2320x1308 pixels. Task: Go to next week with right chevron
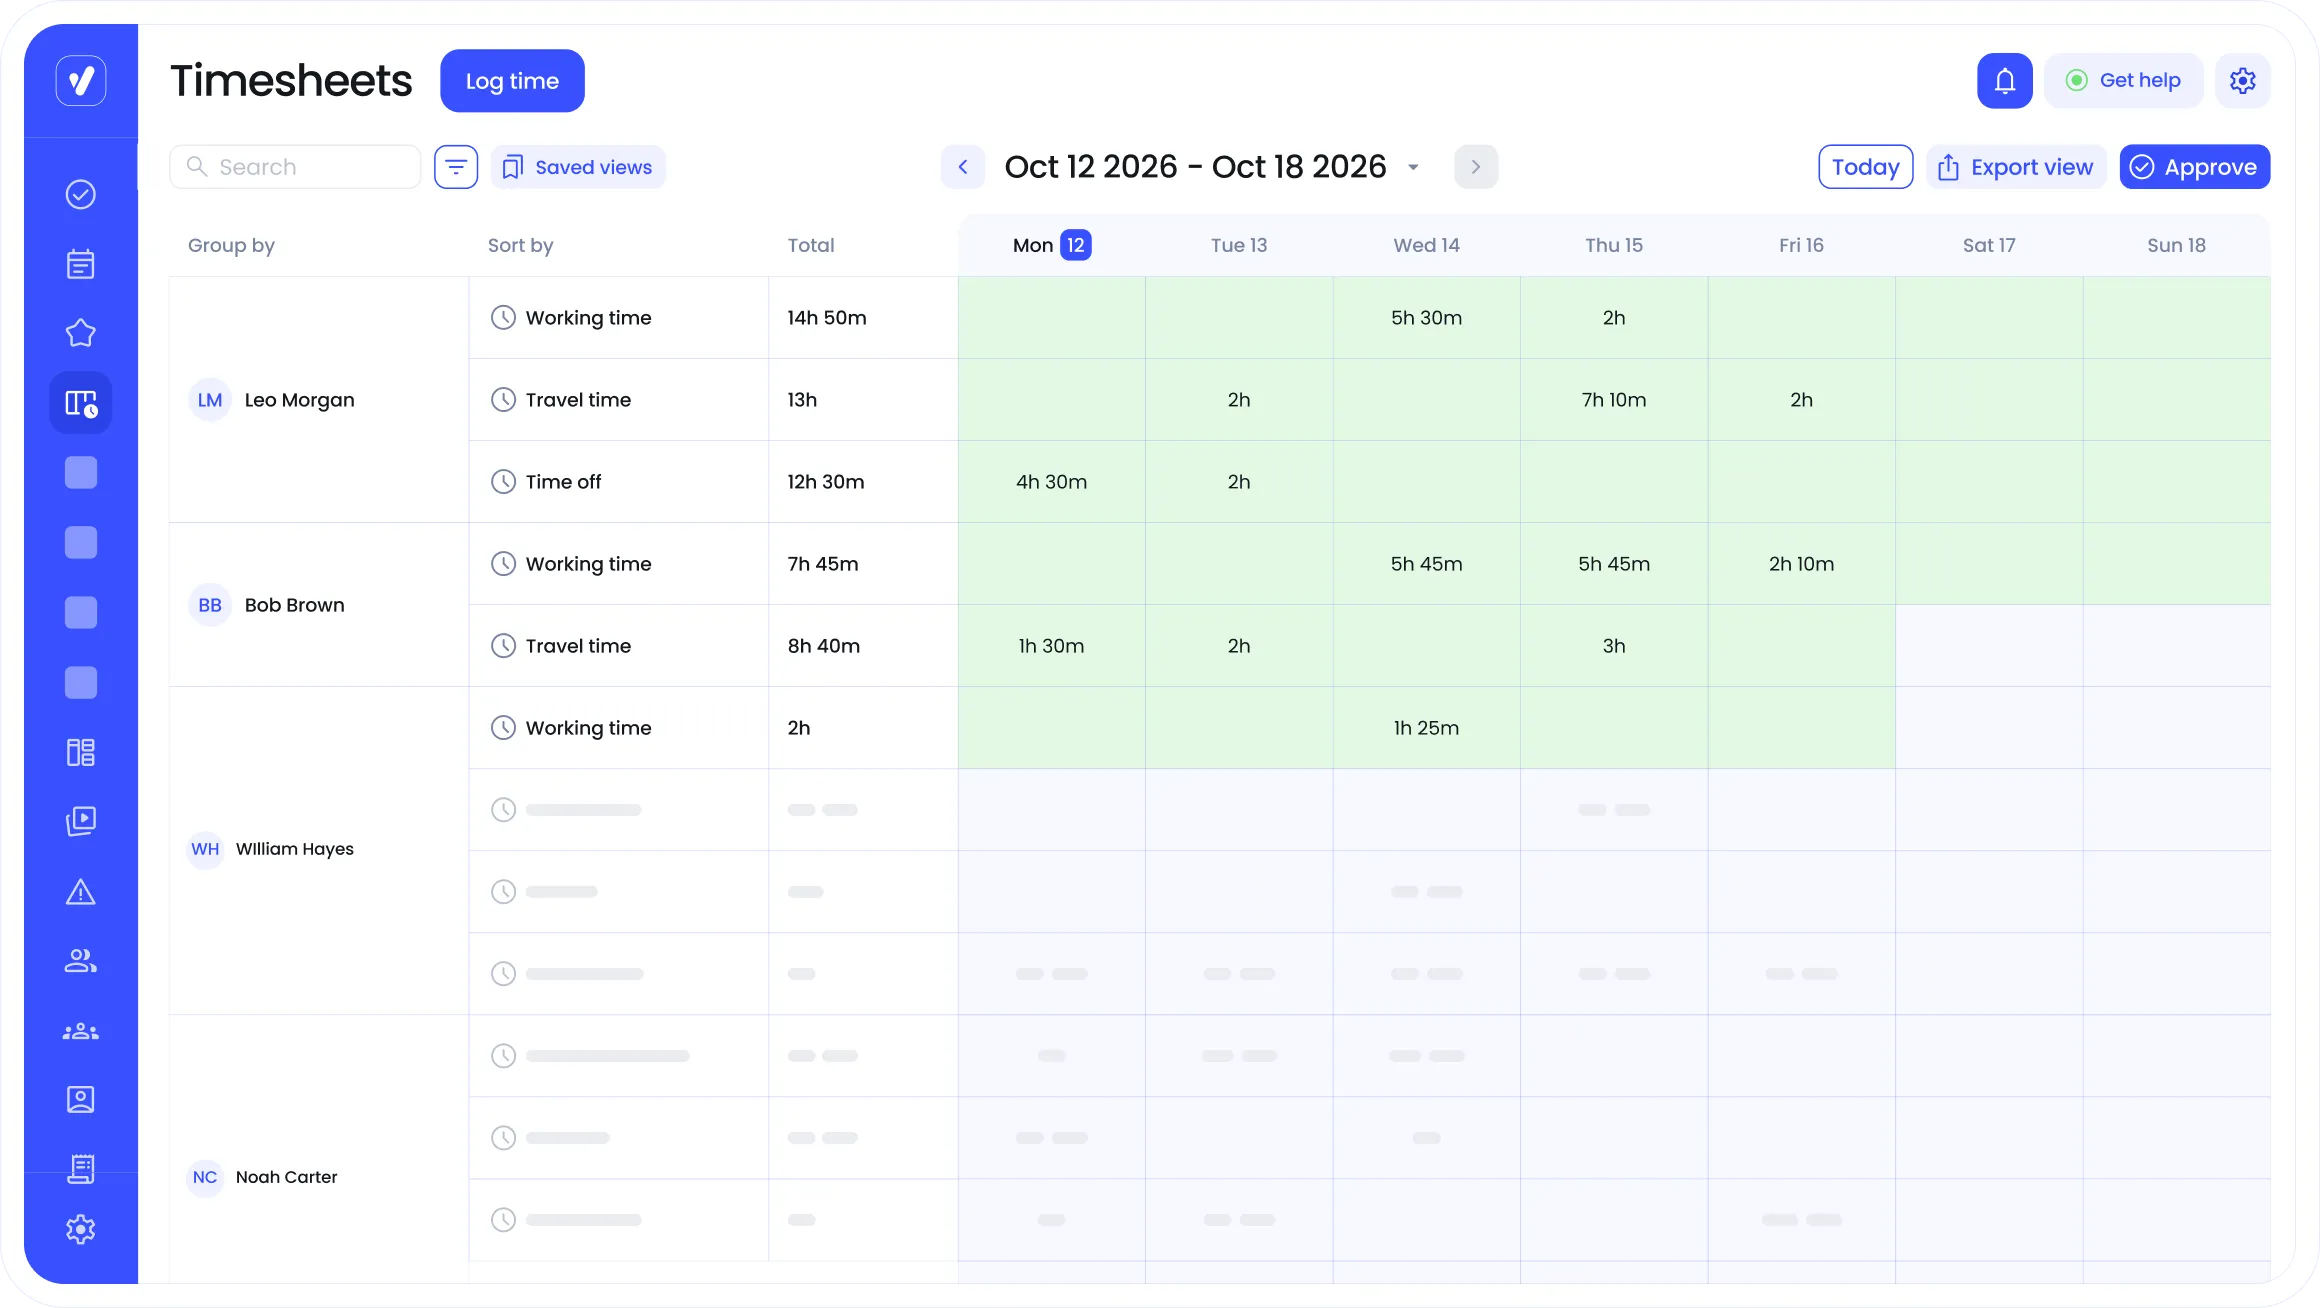1475,167
